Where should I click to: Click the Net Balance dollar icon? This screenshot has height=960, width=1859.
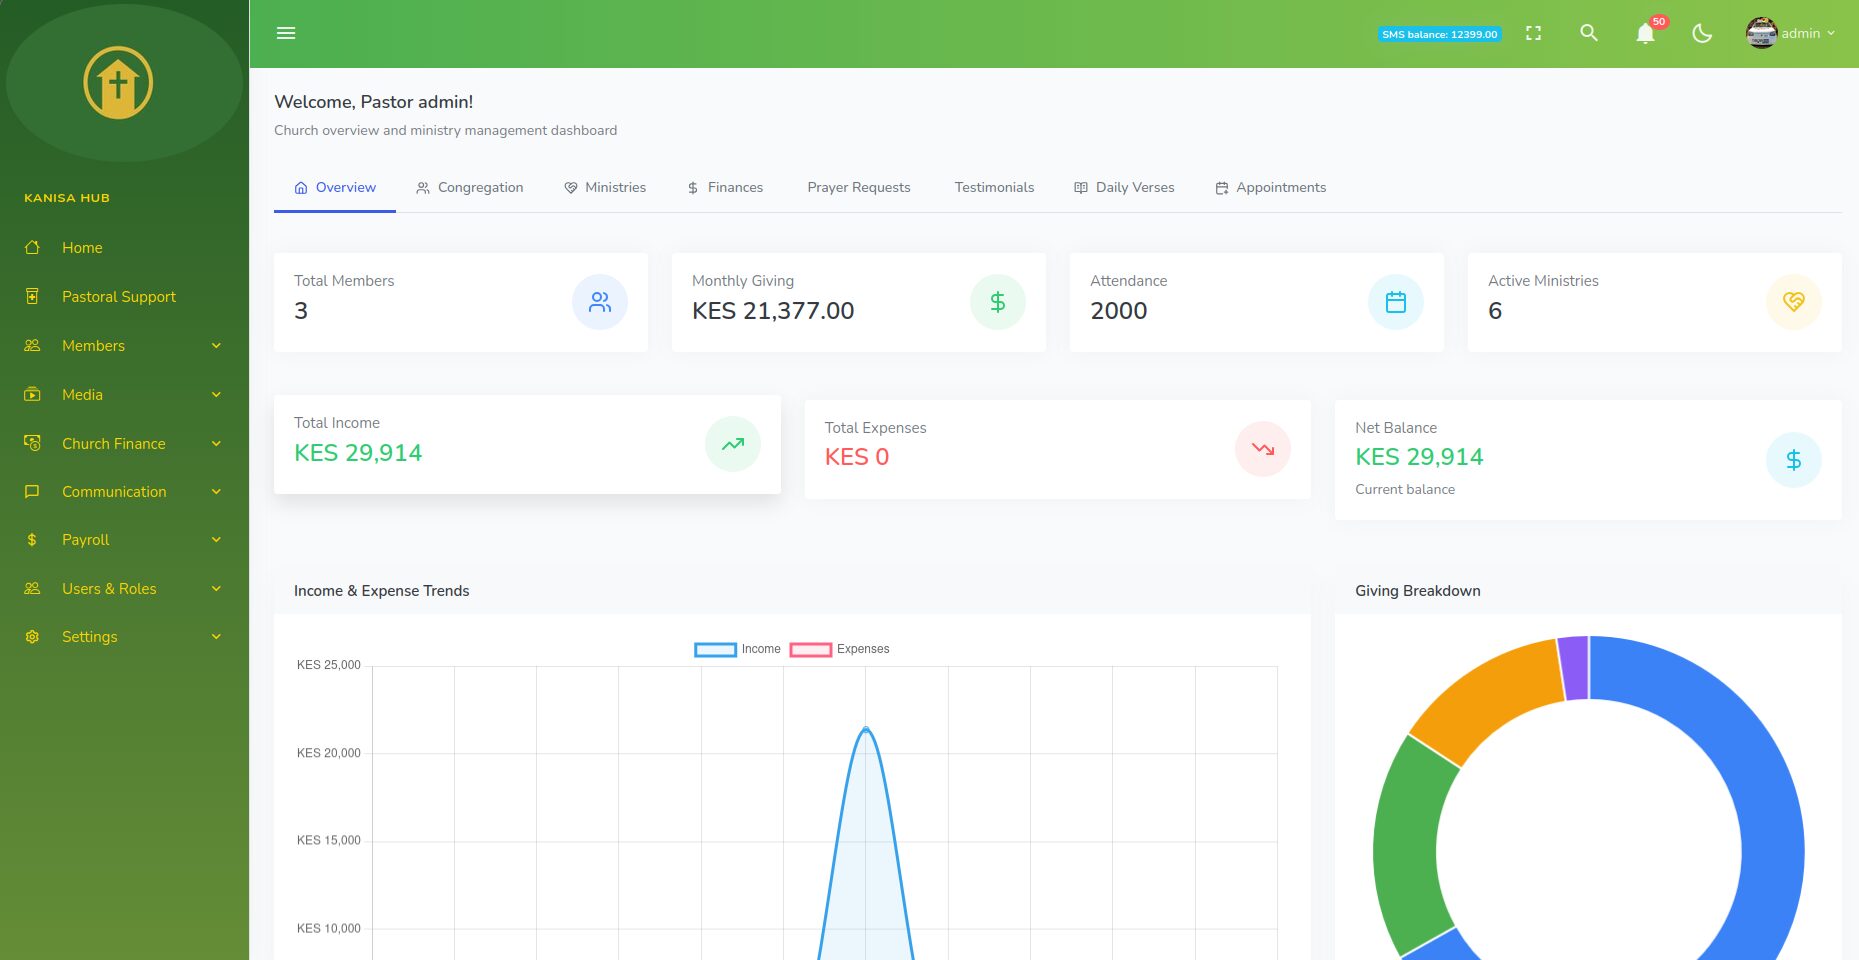[x=1794, y=460]
